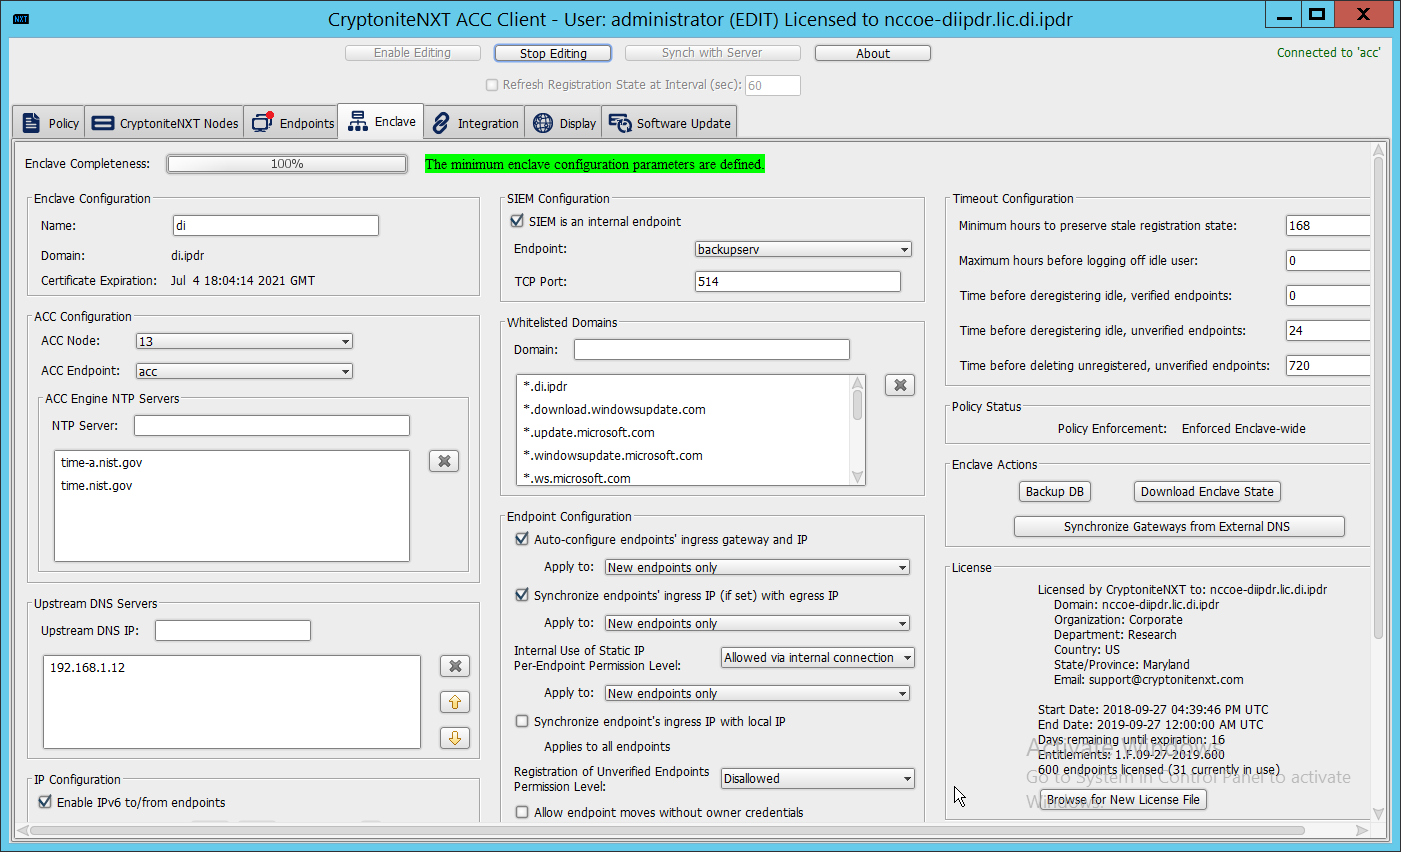The height and width of the screenshot is (852, 1401).
Task: Open Apply to dropdown under Static IP permission
Action: 757,693
